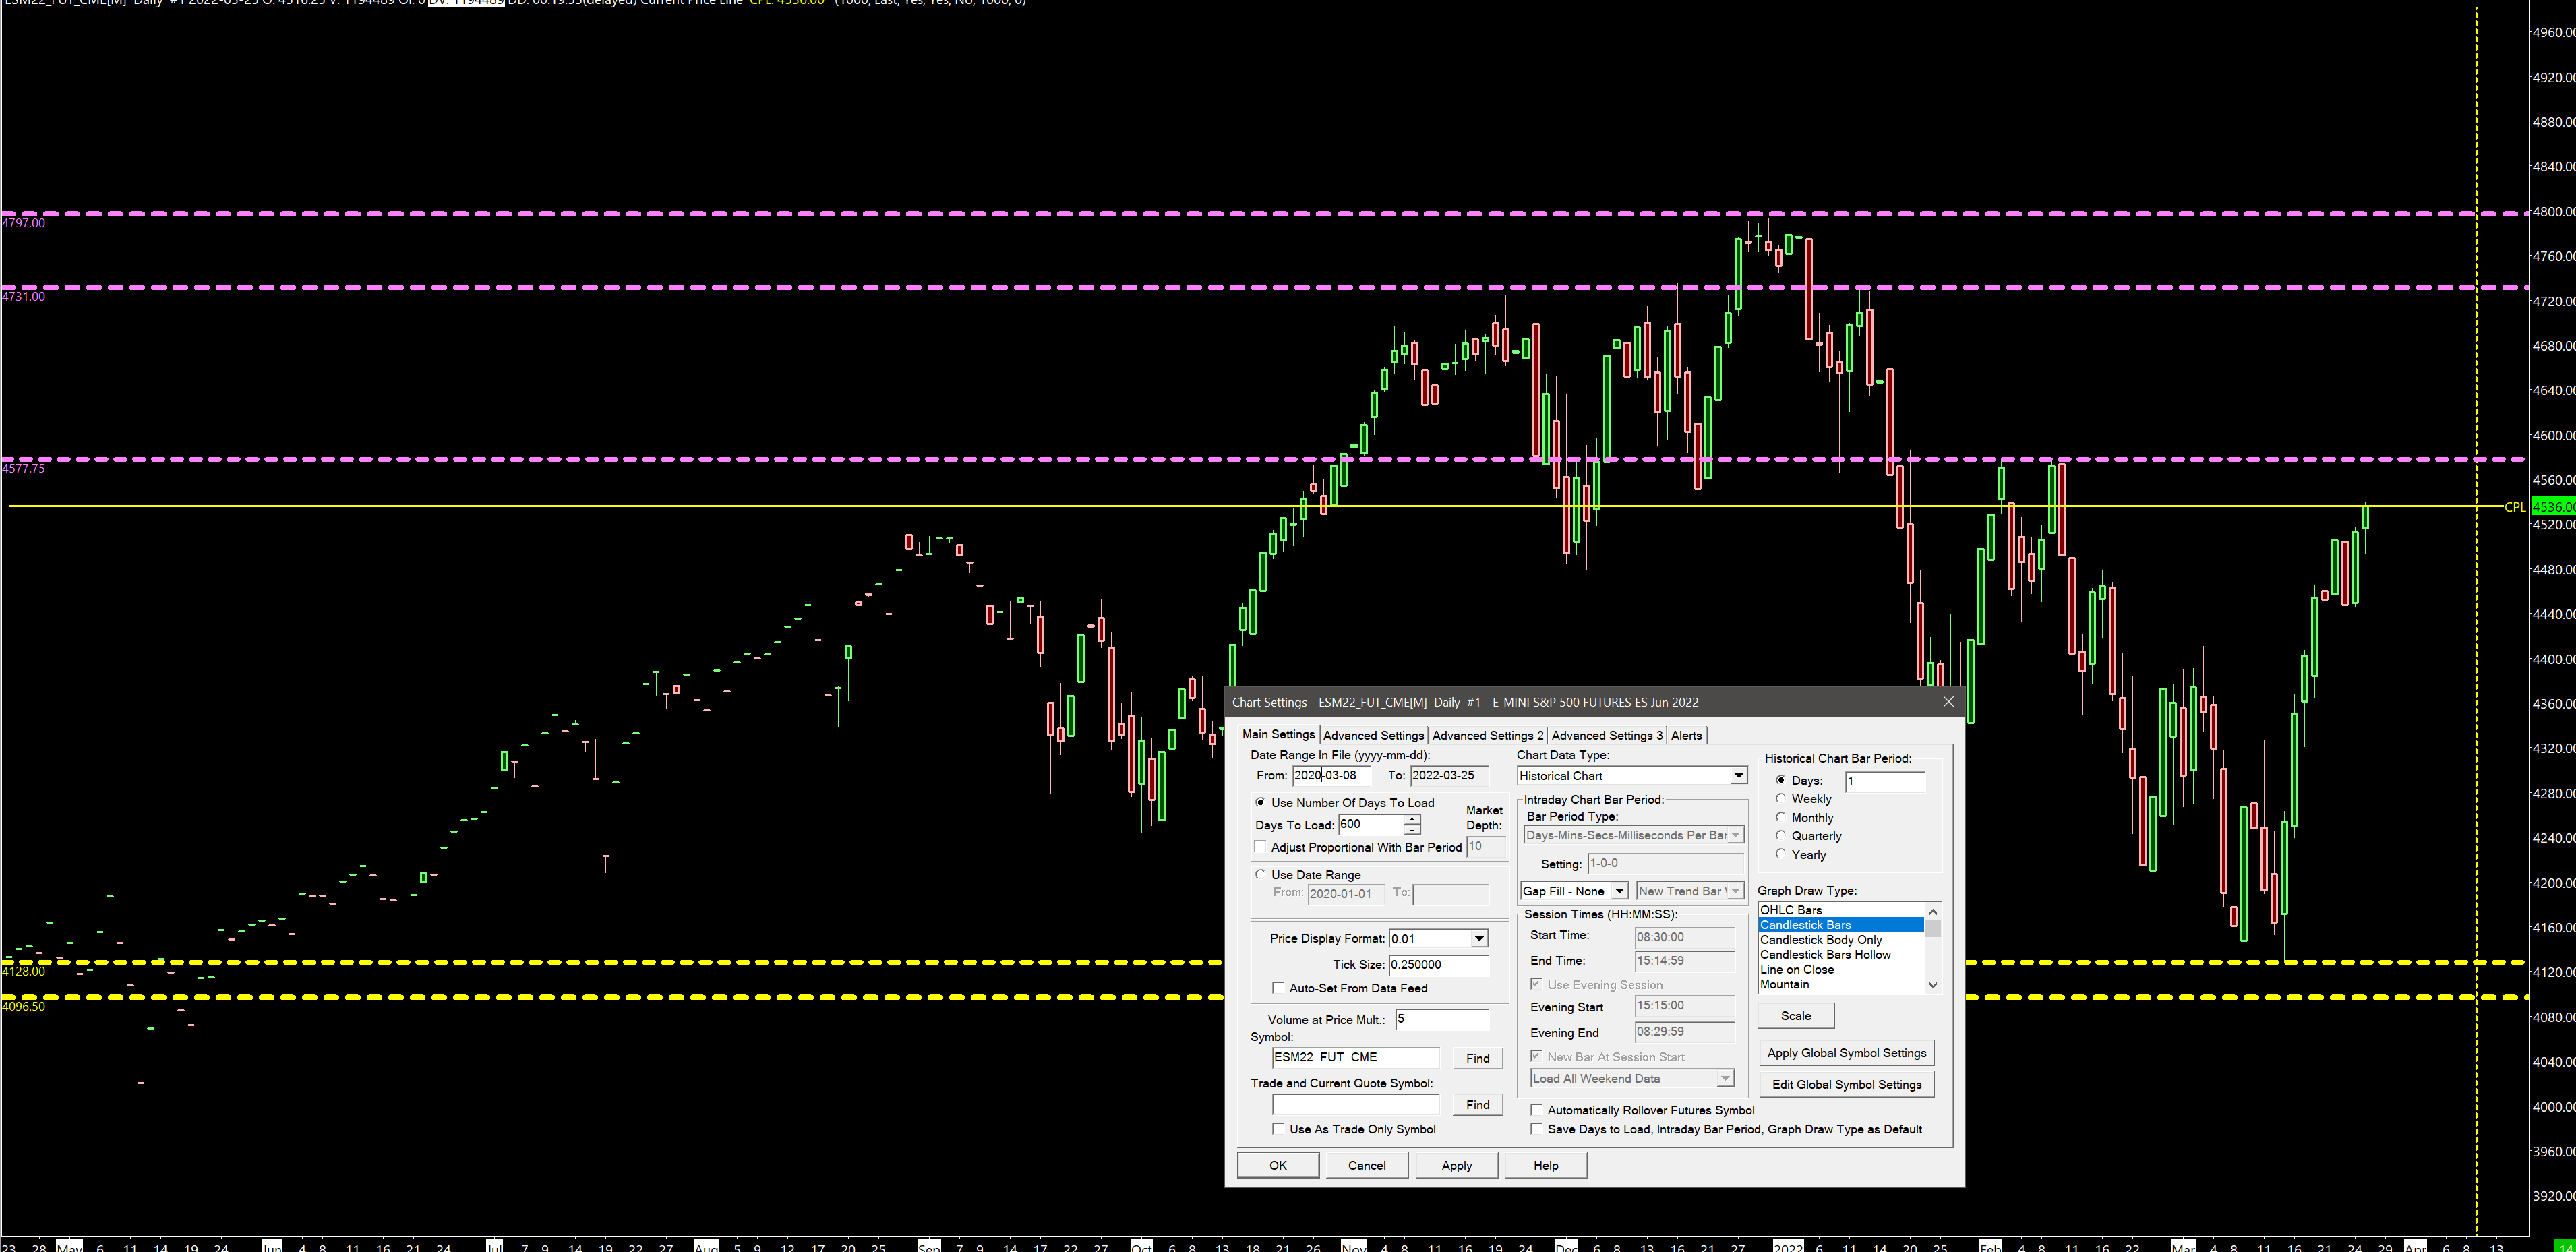
Task: Expand the Gap Fill dropdown
Action: click(x=1619, y=891)
